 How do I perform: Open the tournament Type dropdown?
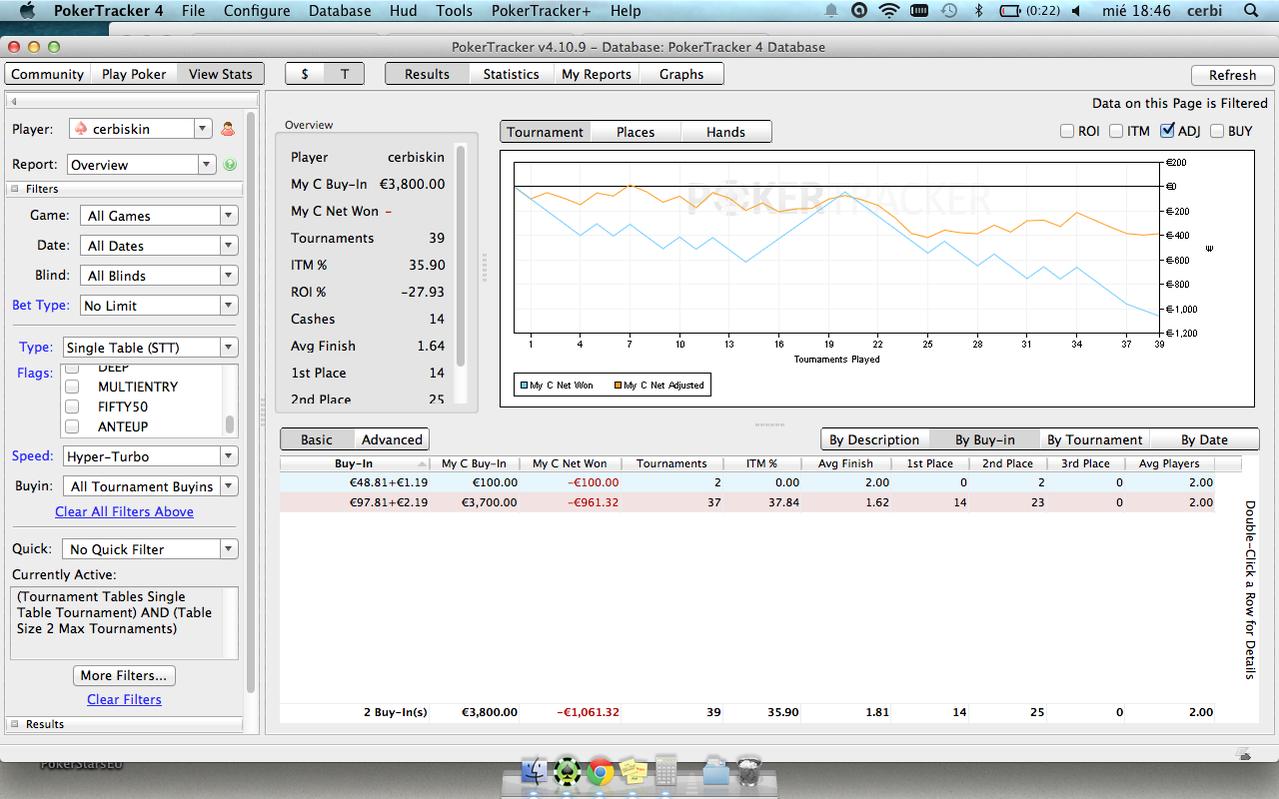click(229, 348)
